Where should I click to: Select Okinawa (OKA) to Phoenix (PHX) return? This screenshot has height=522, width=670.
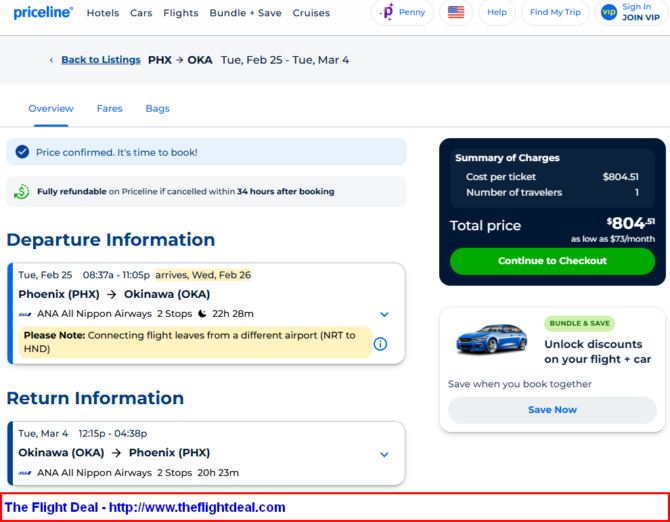pos(114,453)
